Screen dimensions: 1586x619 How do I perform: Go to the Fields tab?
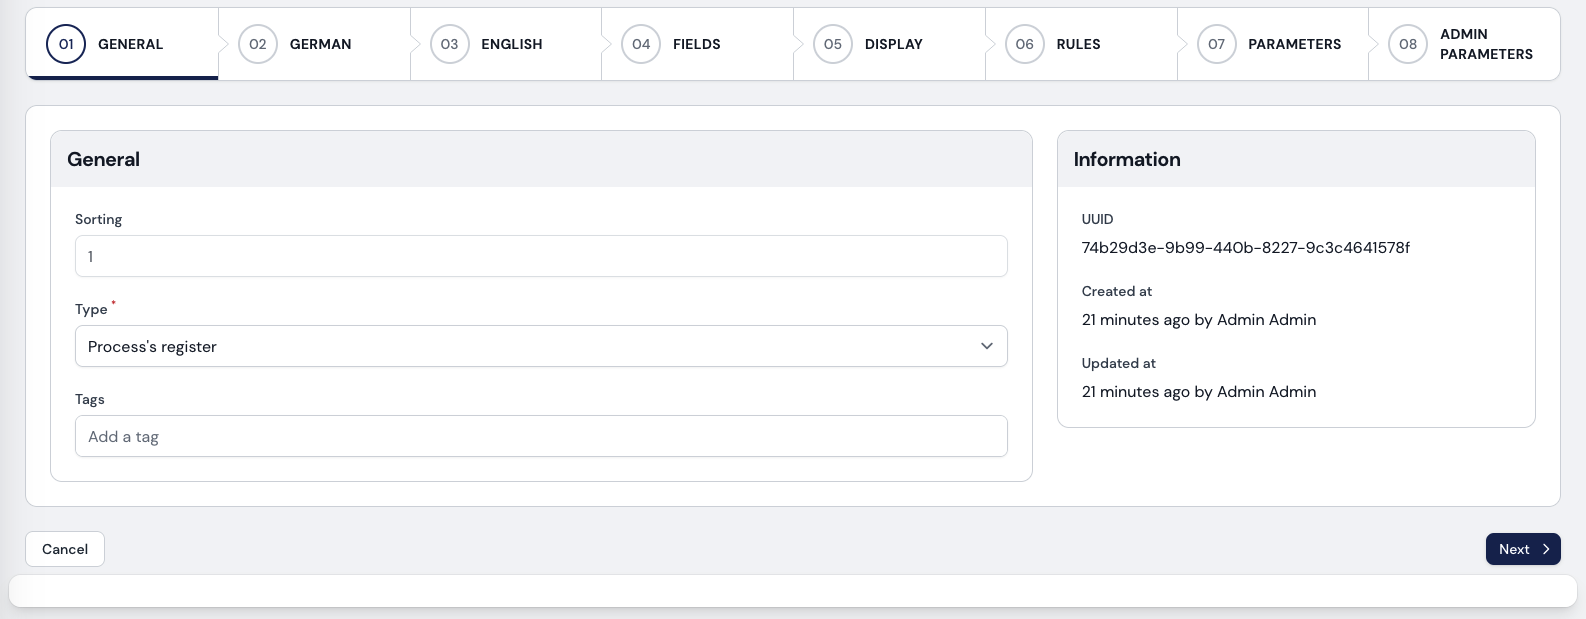click(696, 44)
